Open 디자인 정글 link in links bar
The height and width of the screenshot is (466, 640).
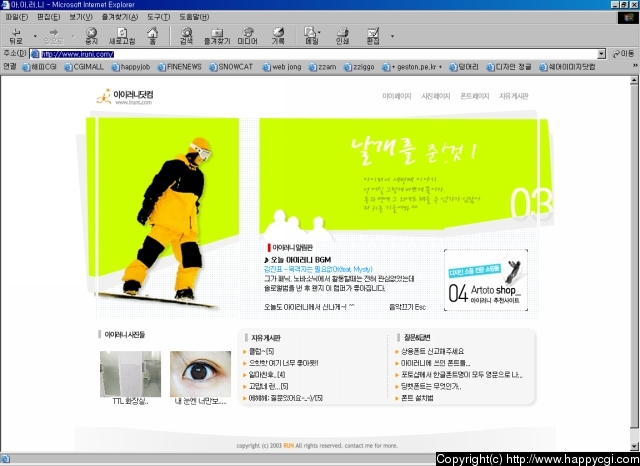coord(509,67)
